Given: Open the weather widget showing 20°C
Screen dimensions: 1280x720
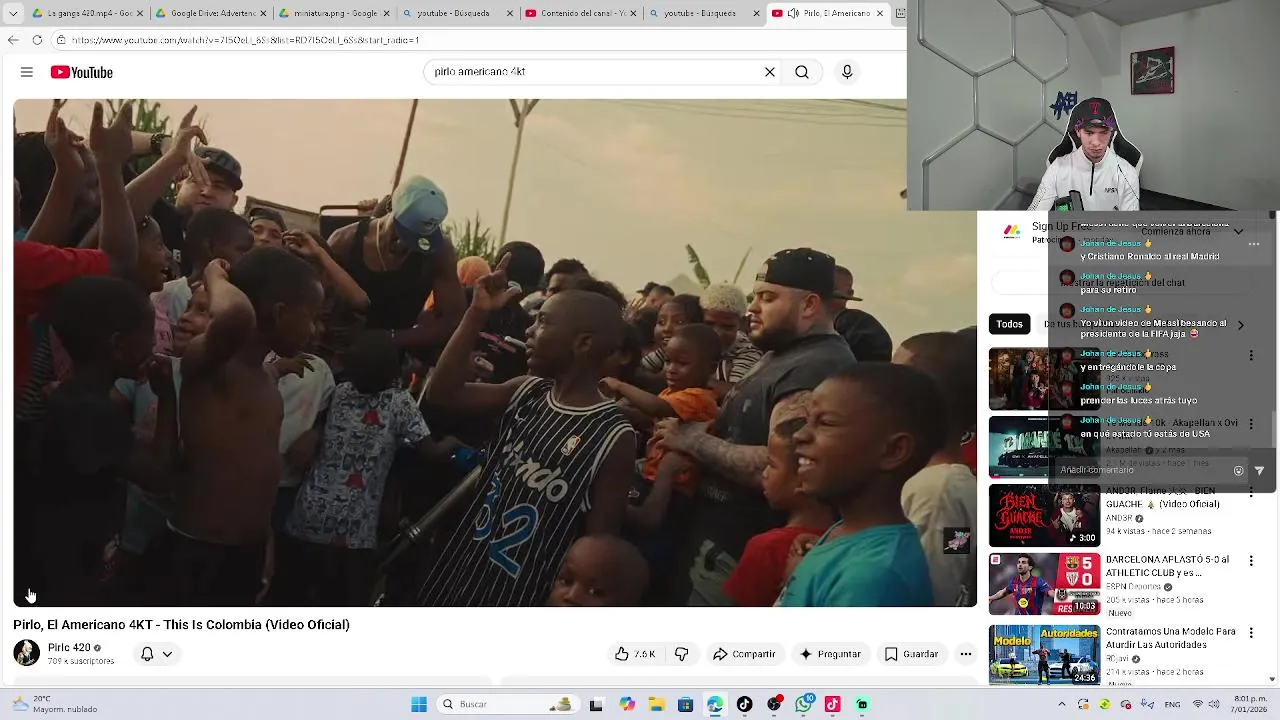Looking at the screenshot, I should 55,704.
